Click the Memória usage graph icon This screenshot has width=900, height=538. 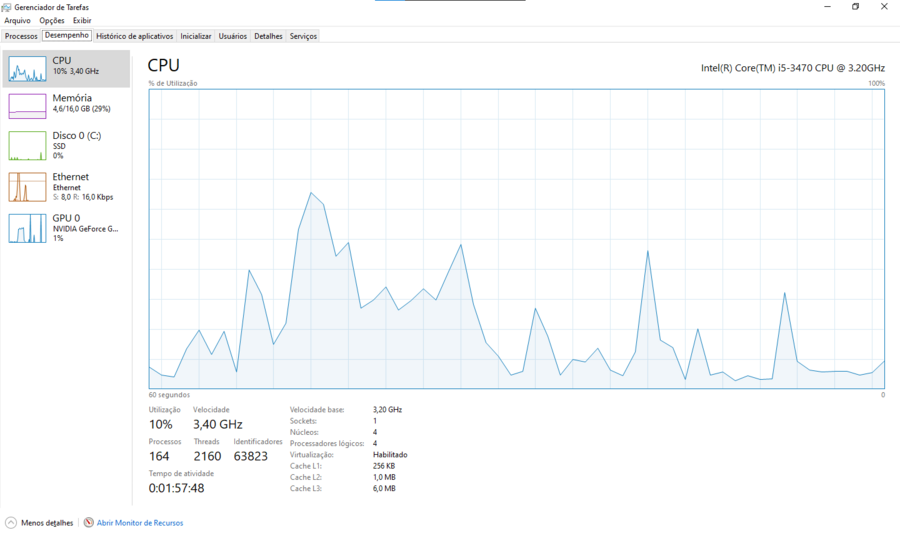tap(27, 105)
